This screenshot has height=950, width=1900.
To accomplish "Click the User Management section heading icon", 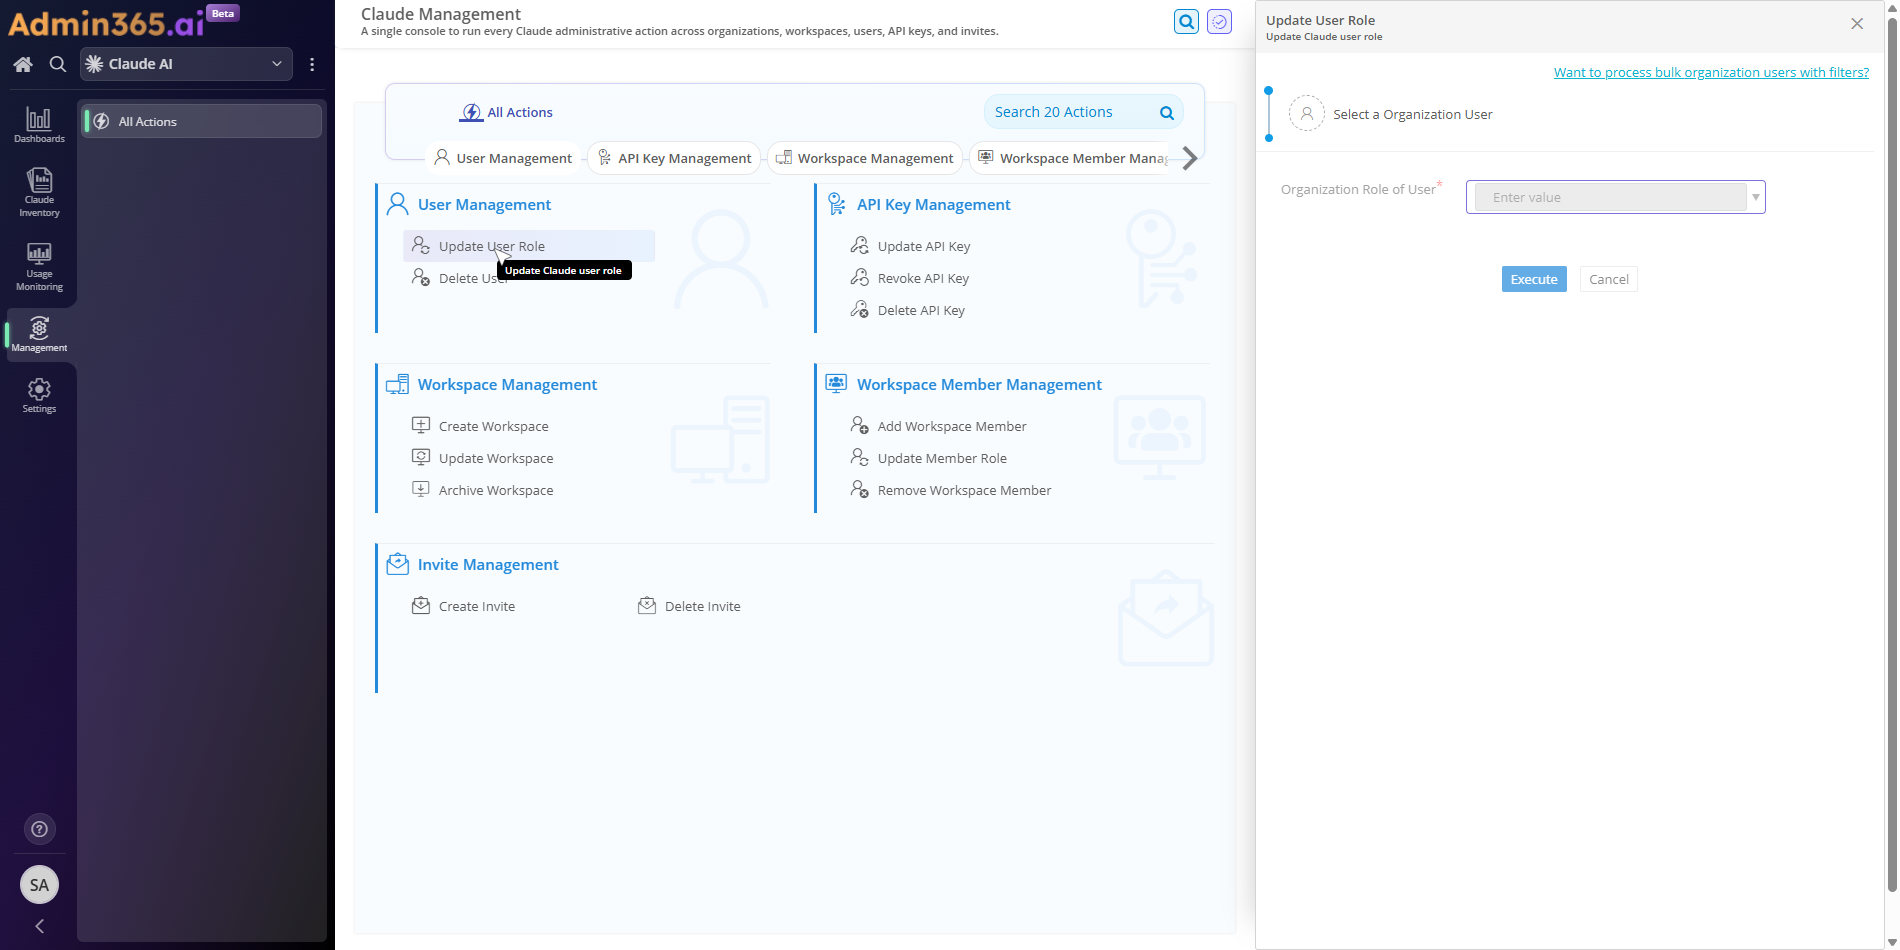I will 397,204.
